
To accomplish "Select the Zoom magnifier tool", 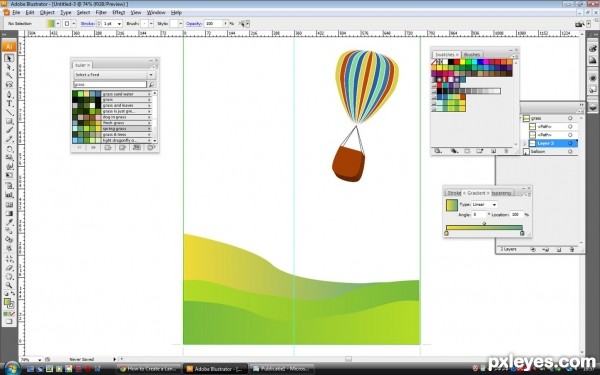I will tap(9, 285).
